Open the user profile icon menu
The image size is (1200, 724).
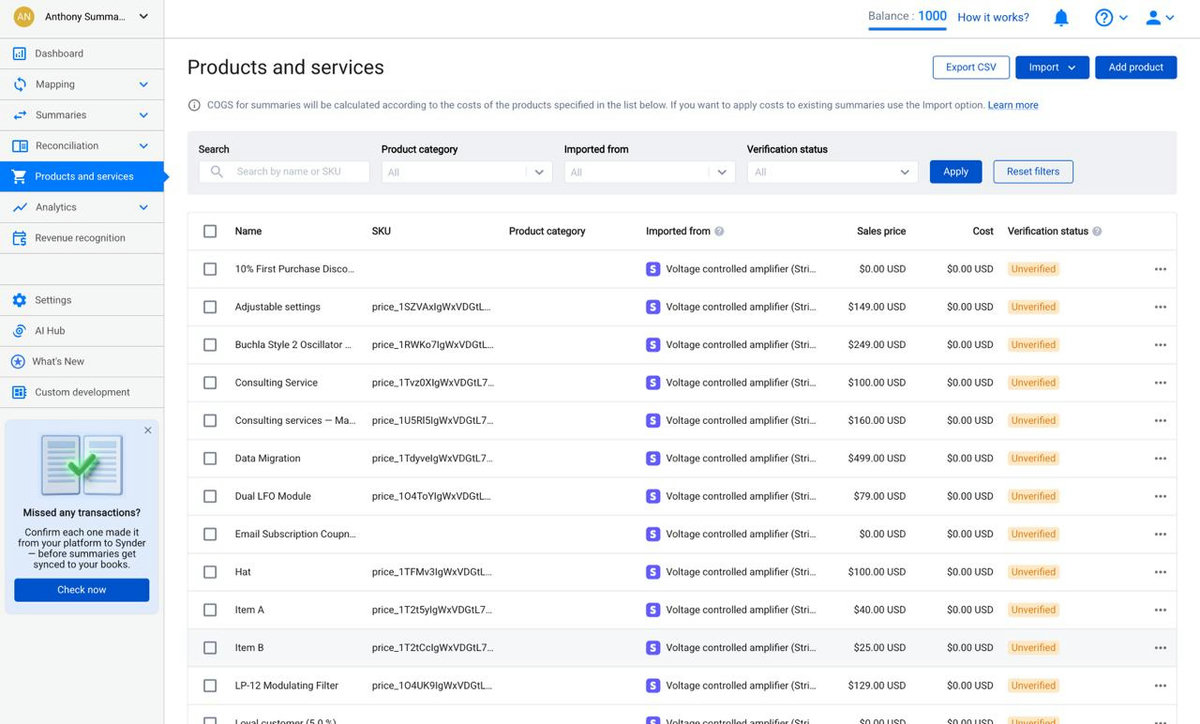(1160, 17)
